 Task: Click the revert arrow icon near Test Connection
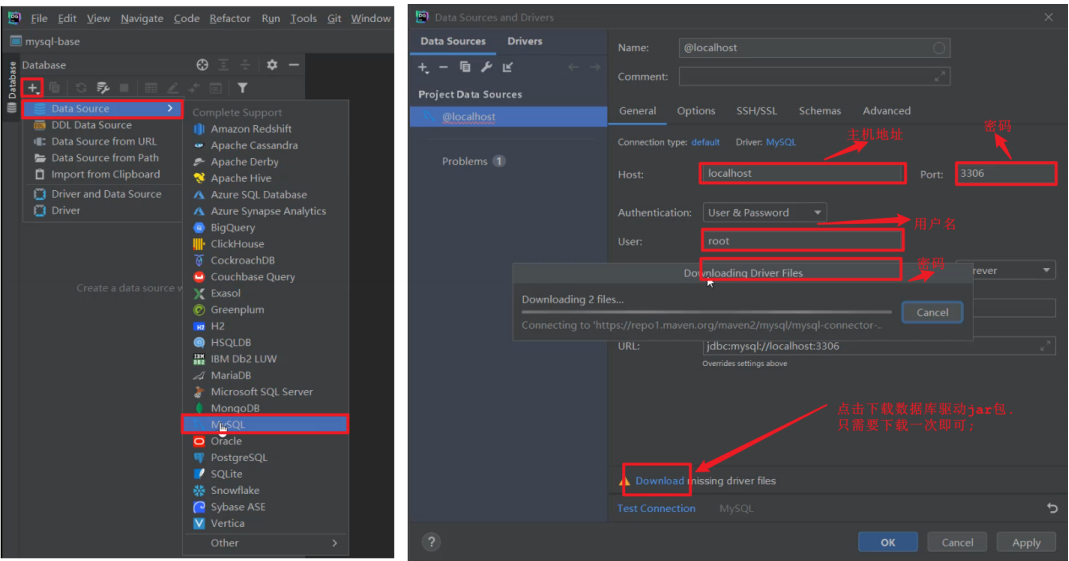point(1052,508)
